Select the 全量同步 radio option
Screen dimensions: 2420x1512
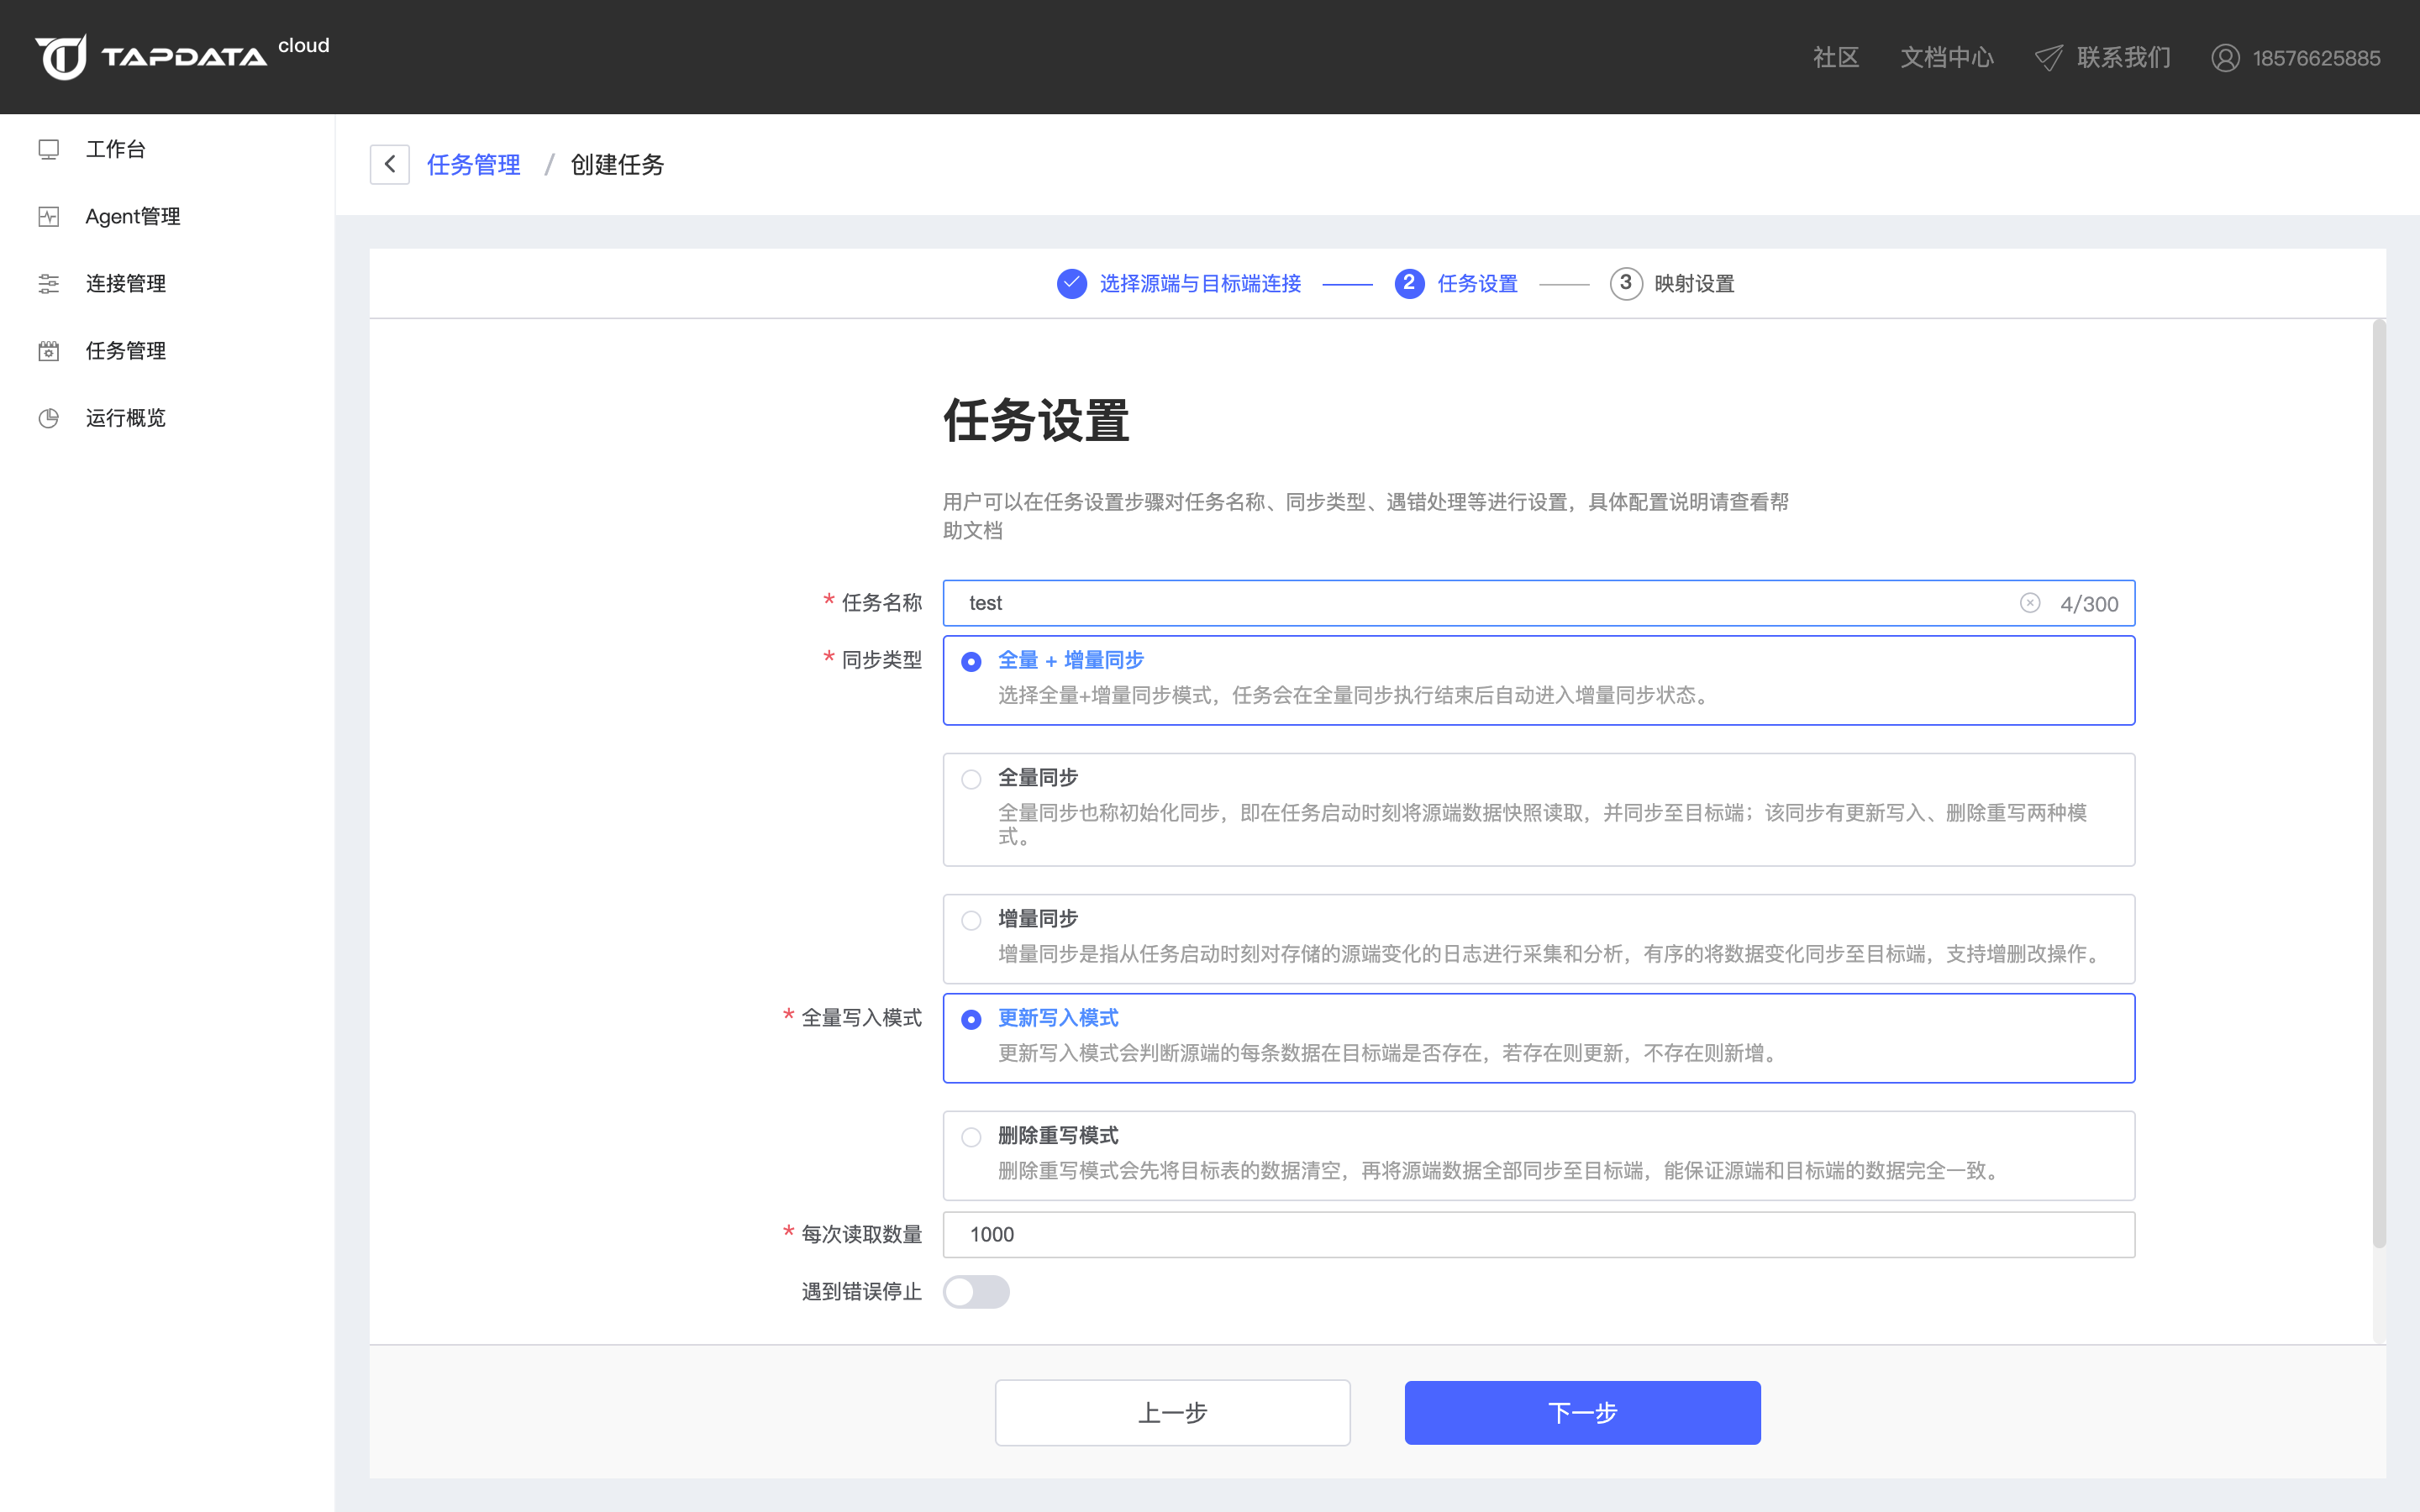click(971, 779)
